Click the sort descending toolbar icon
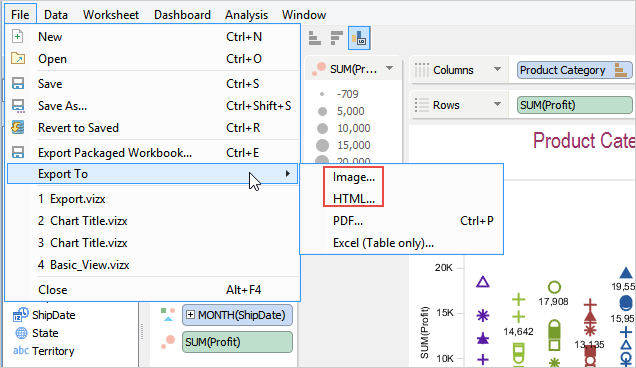 337,38
